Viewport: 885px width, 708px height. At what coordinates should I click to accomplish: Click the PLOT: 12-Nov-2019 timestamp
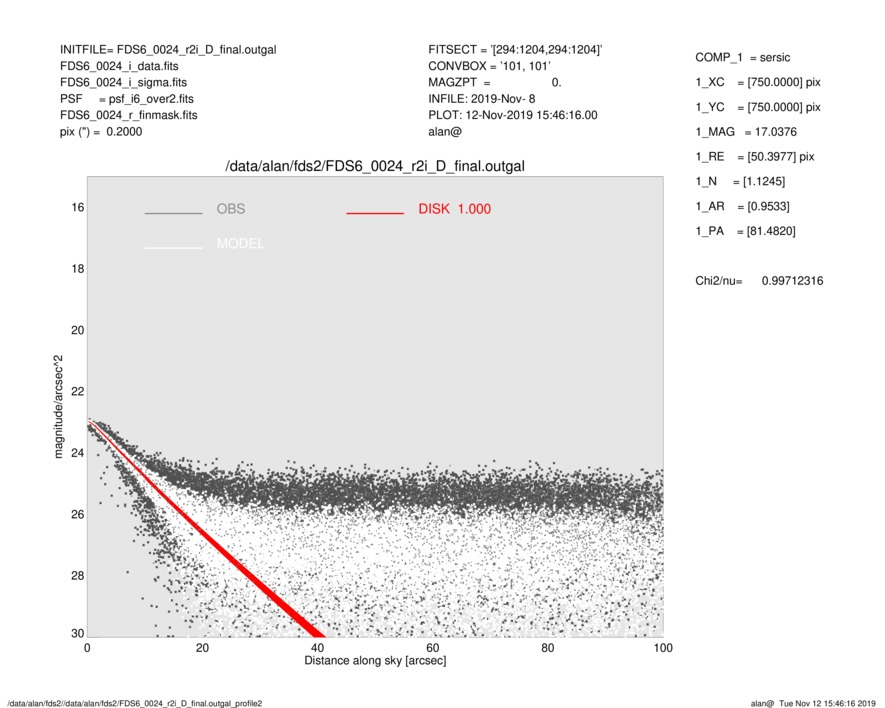pyautogui.click(x=512, y=115)
